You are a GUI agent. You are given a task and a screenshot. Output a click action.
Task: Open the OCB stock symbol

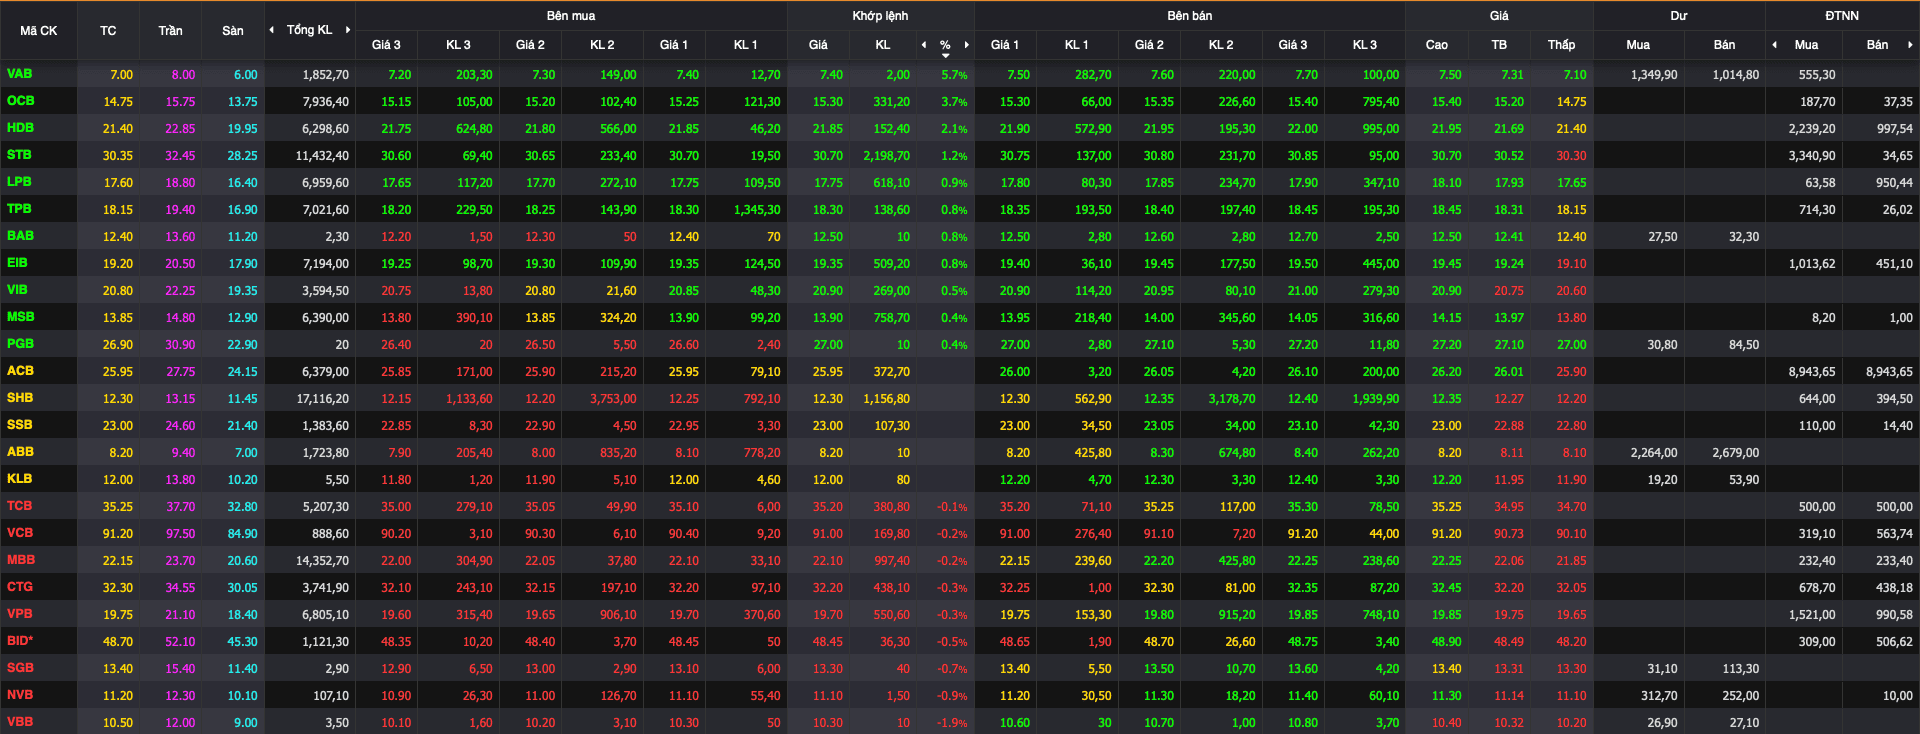[x=20, y=101]
